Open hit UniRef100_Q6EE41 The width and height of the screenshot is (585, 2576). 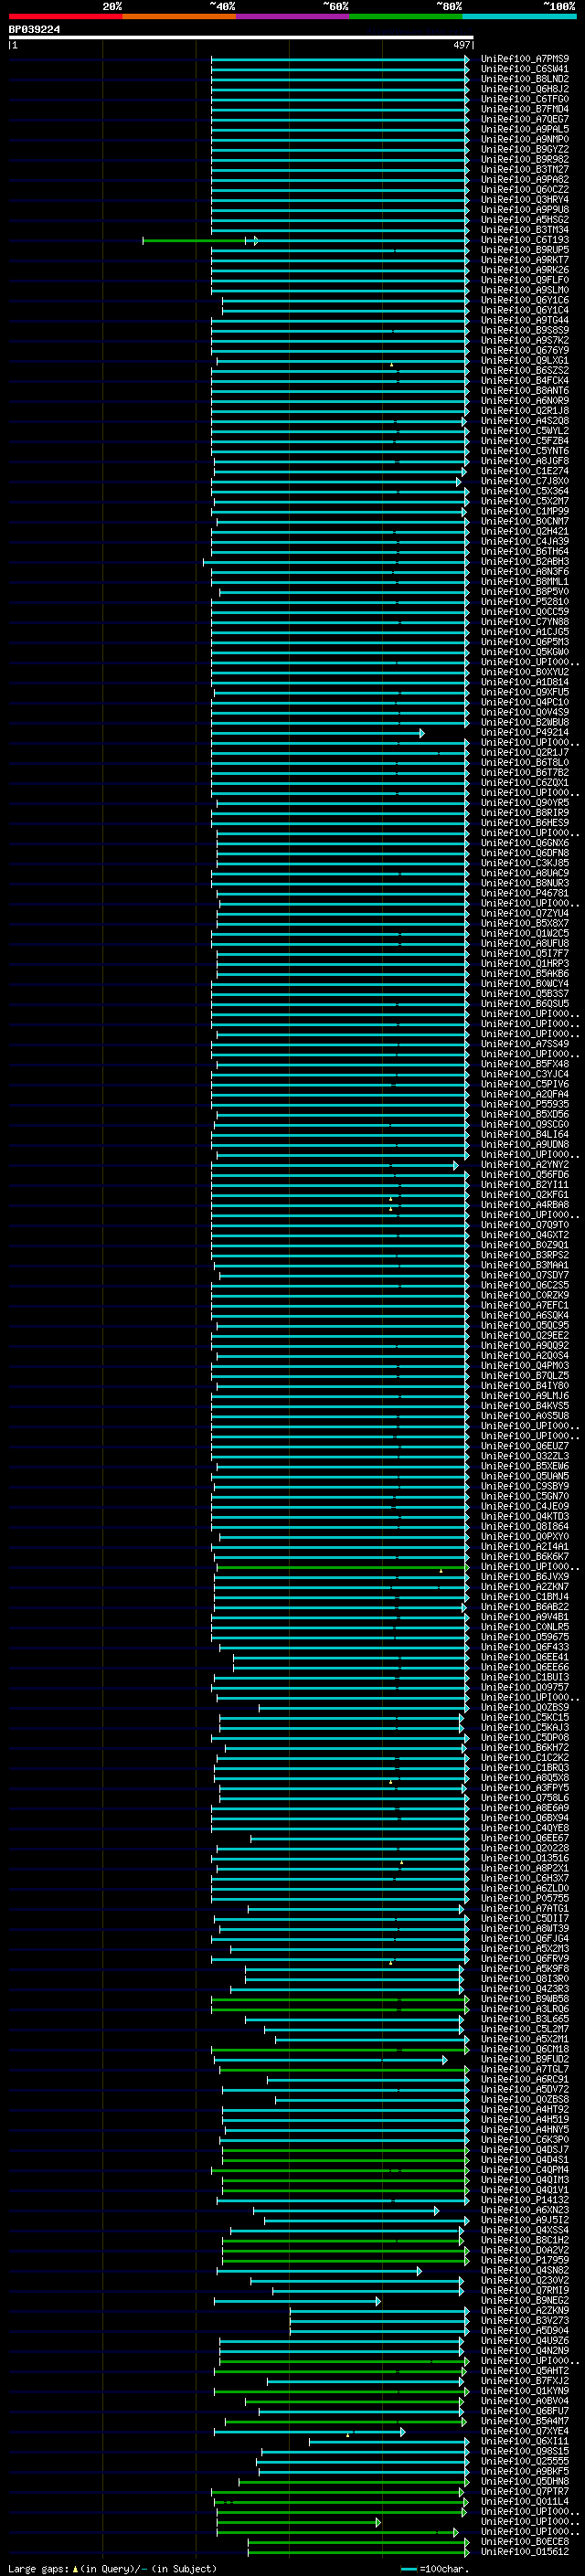point(525,1657)
